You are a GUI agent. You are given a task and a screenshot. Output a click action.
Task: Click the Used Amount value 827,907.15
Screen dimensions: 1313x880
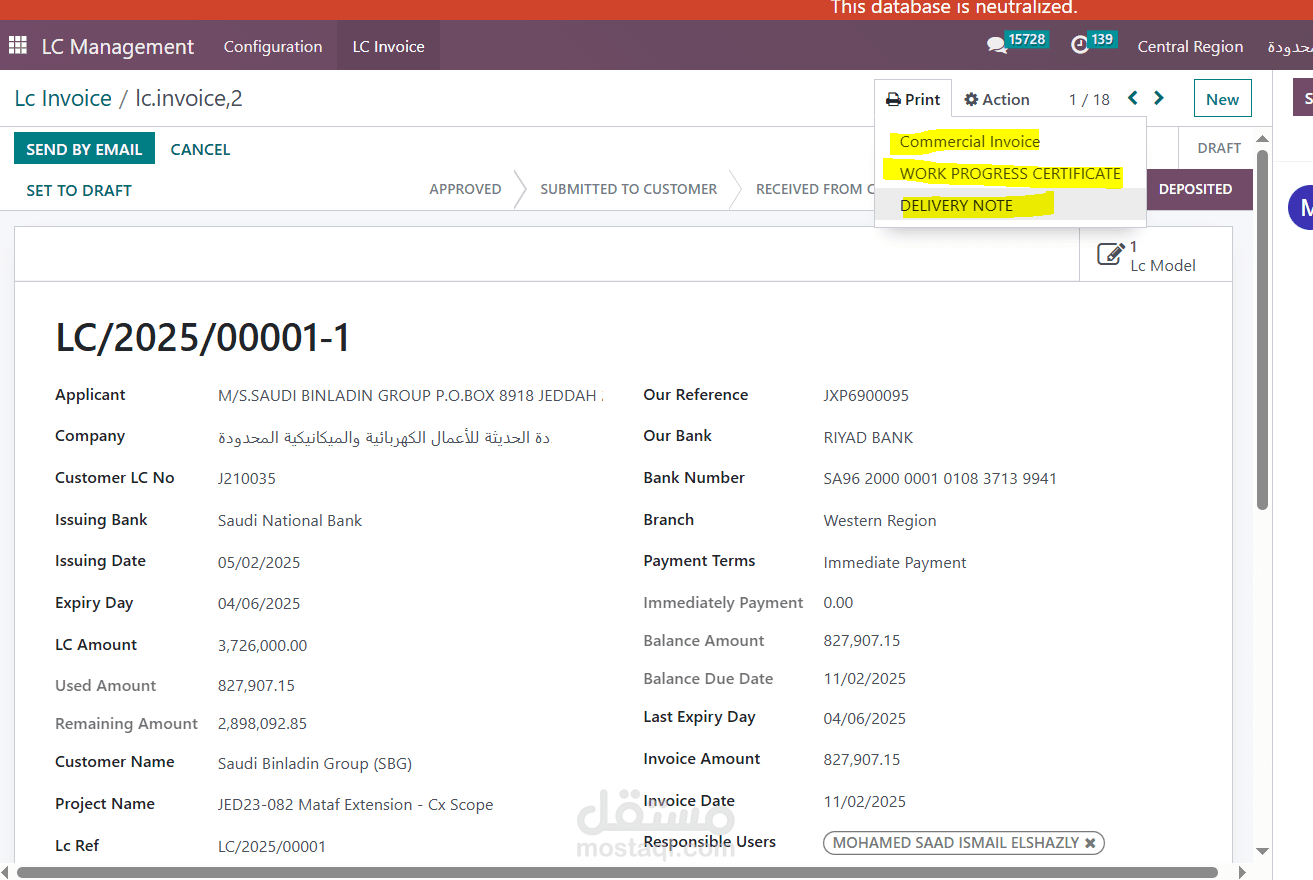[x=256, y=685]
